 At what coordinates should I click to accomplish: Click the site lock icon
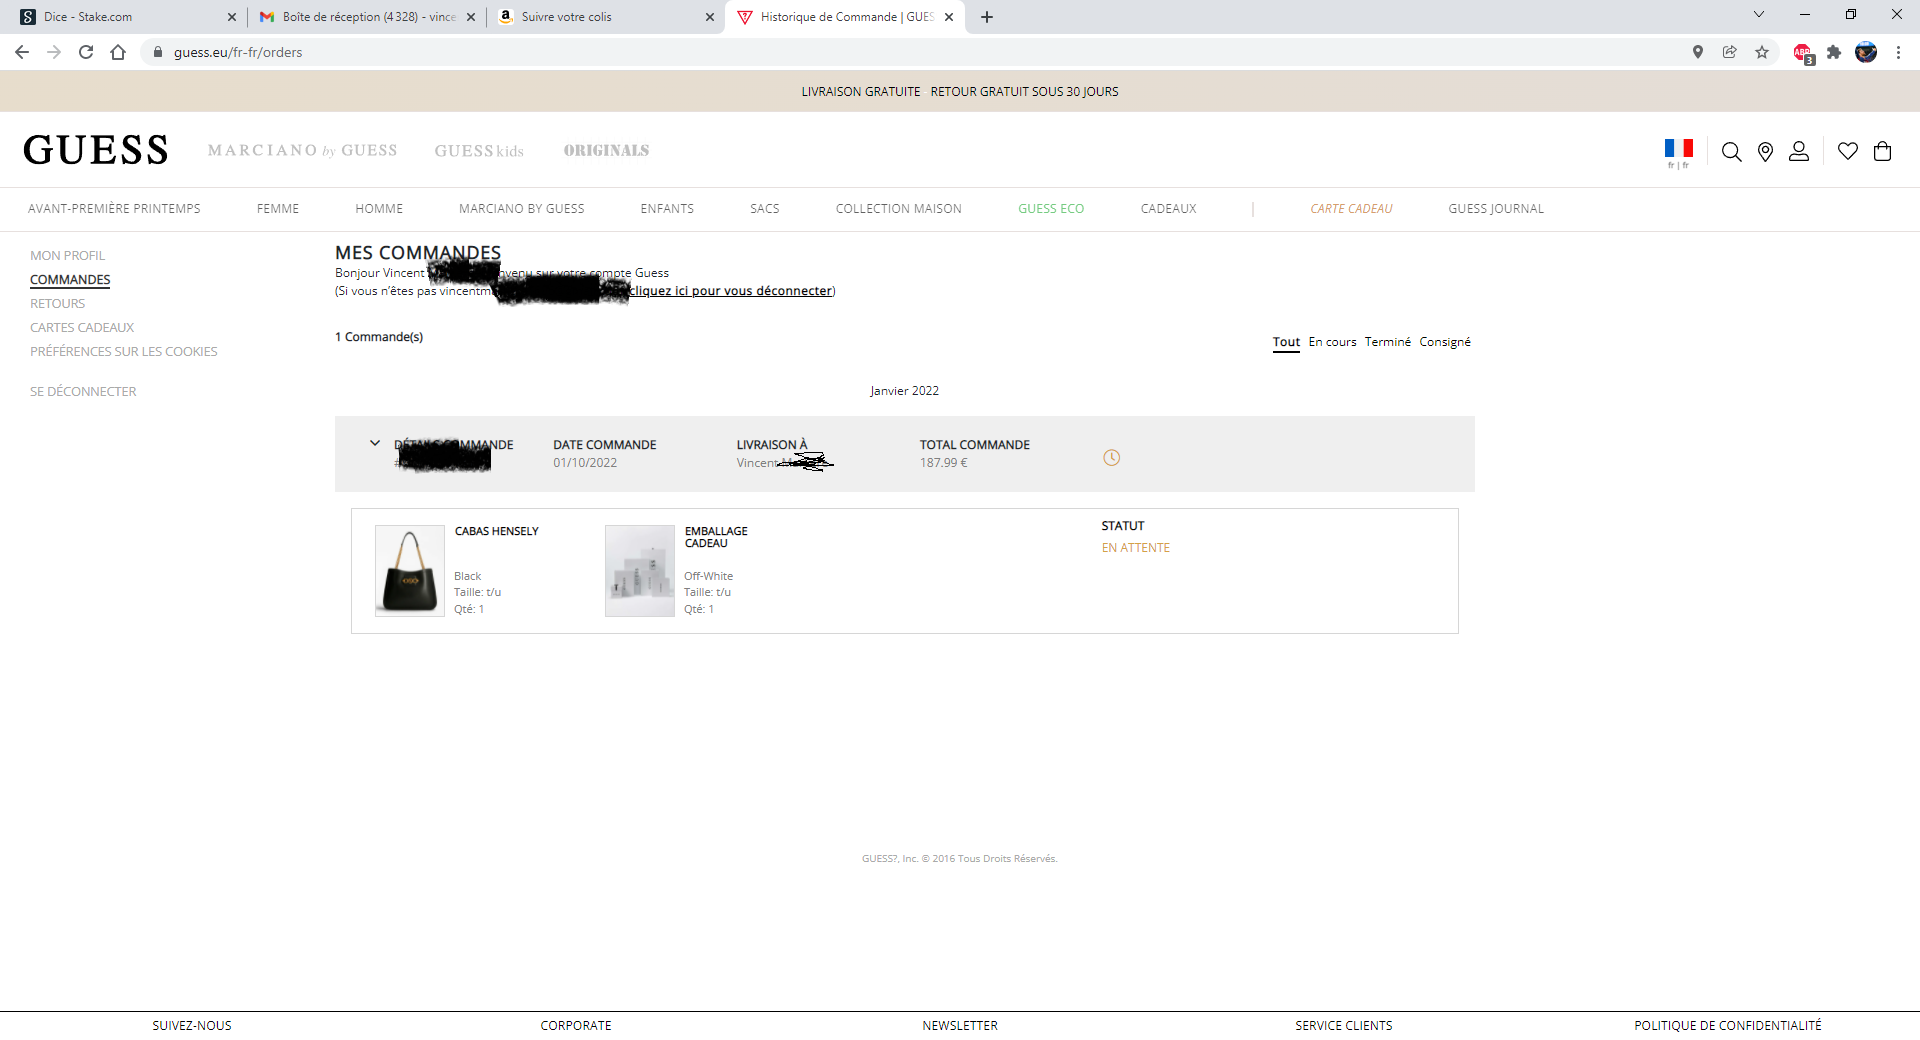coord(157,52)
